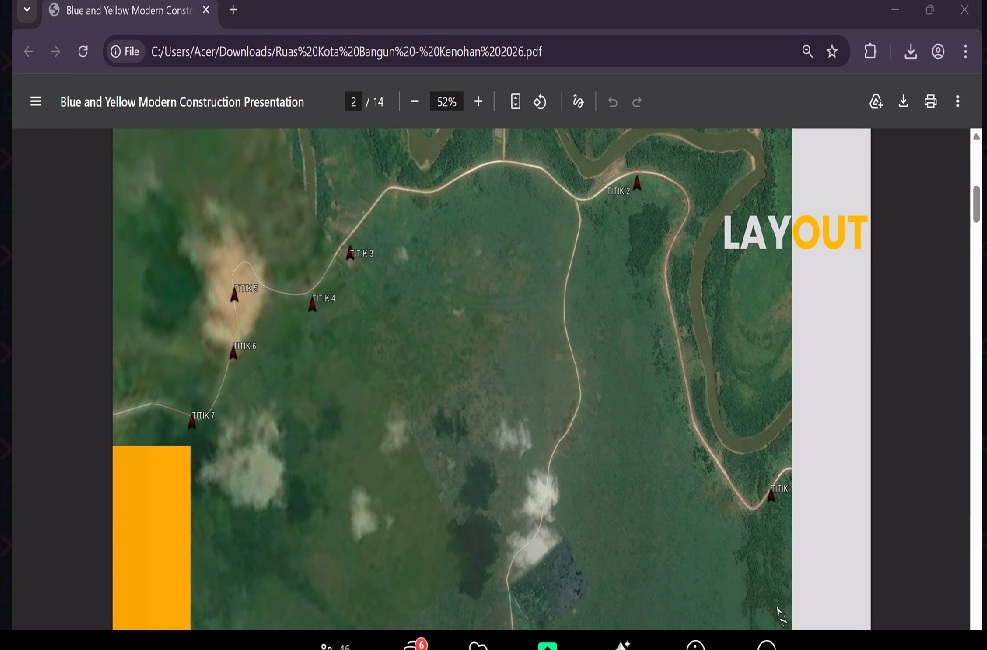Image resolution: width=987 pixels, height=650 pixels.
Task: Open the PDF viewer more actions menu
Action: point(958,102)
